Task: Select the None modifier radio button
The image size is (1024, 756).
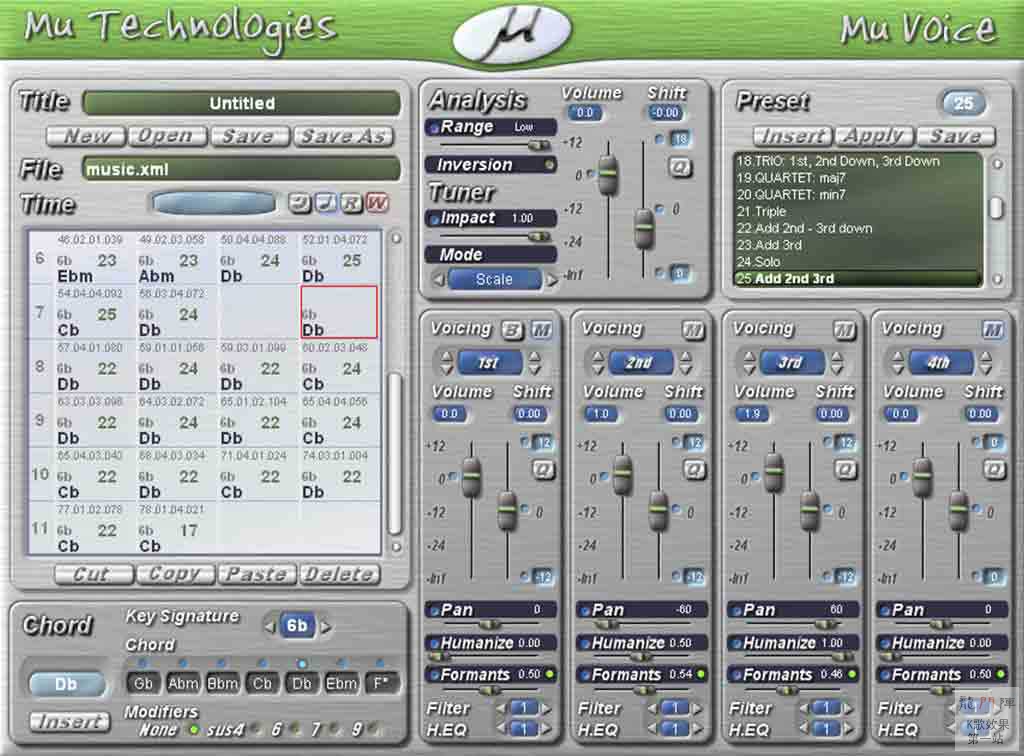Action: [x=193, y=729]
